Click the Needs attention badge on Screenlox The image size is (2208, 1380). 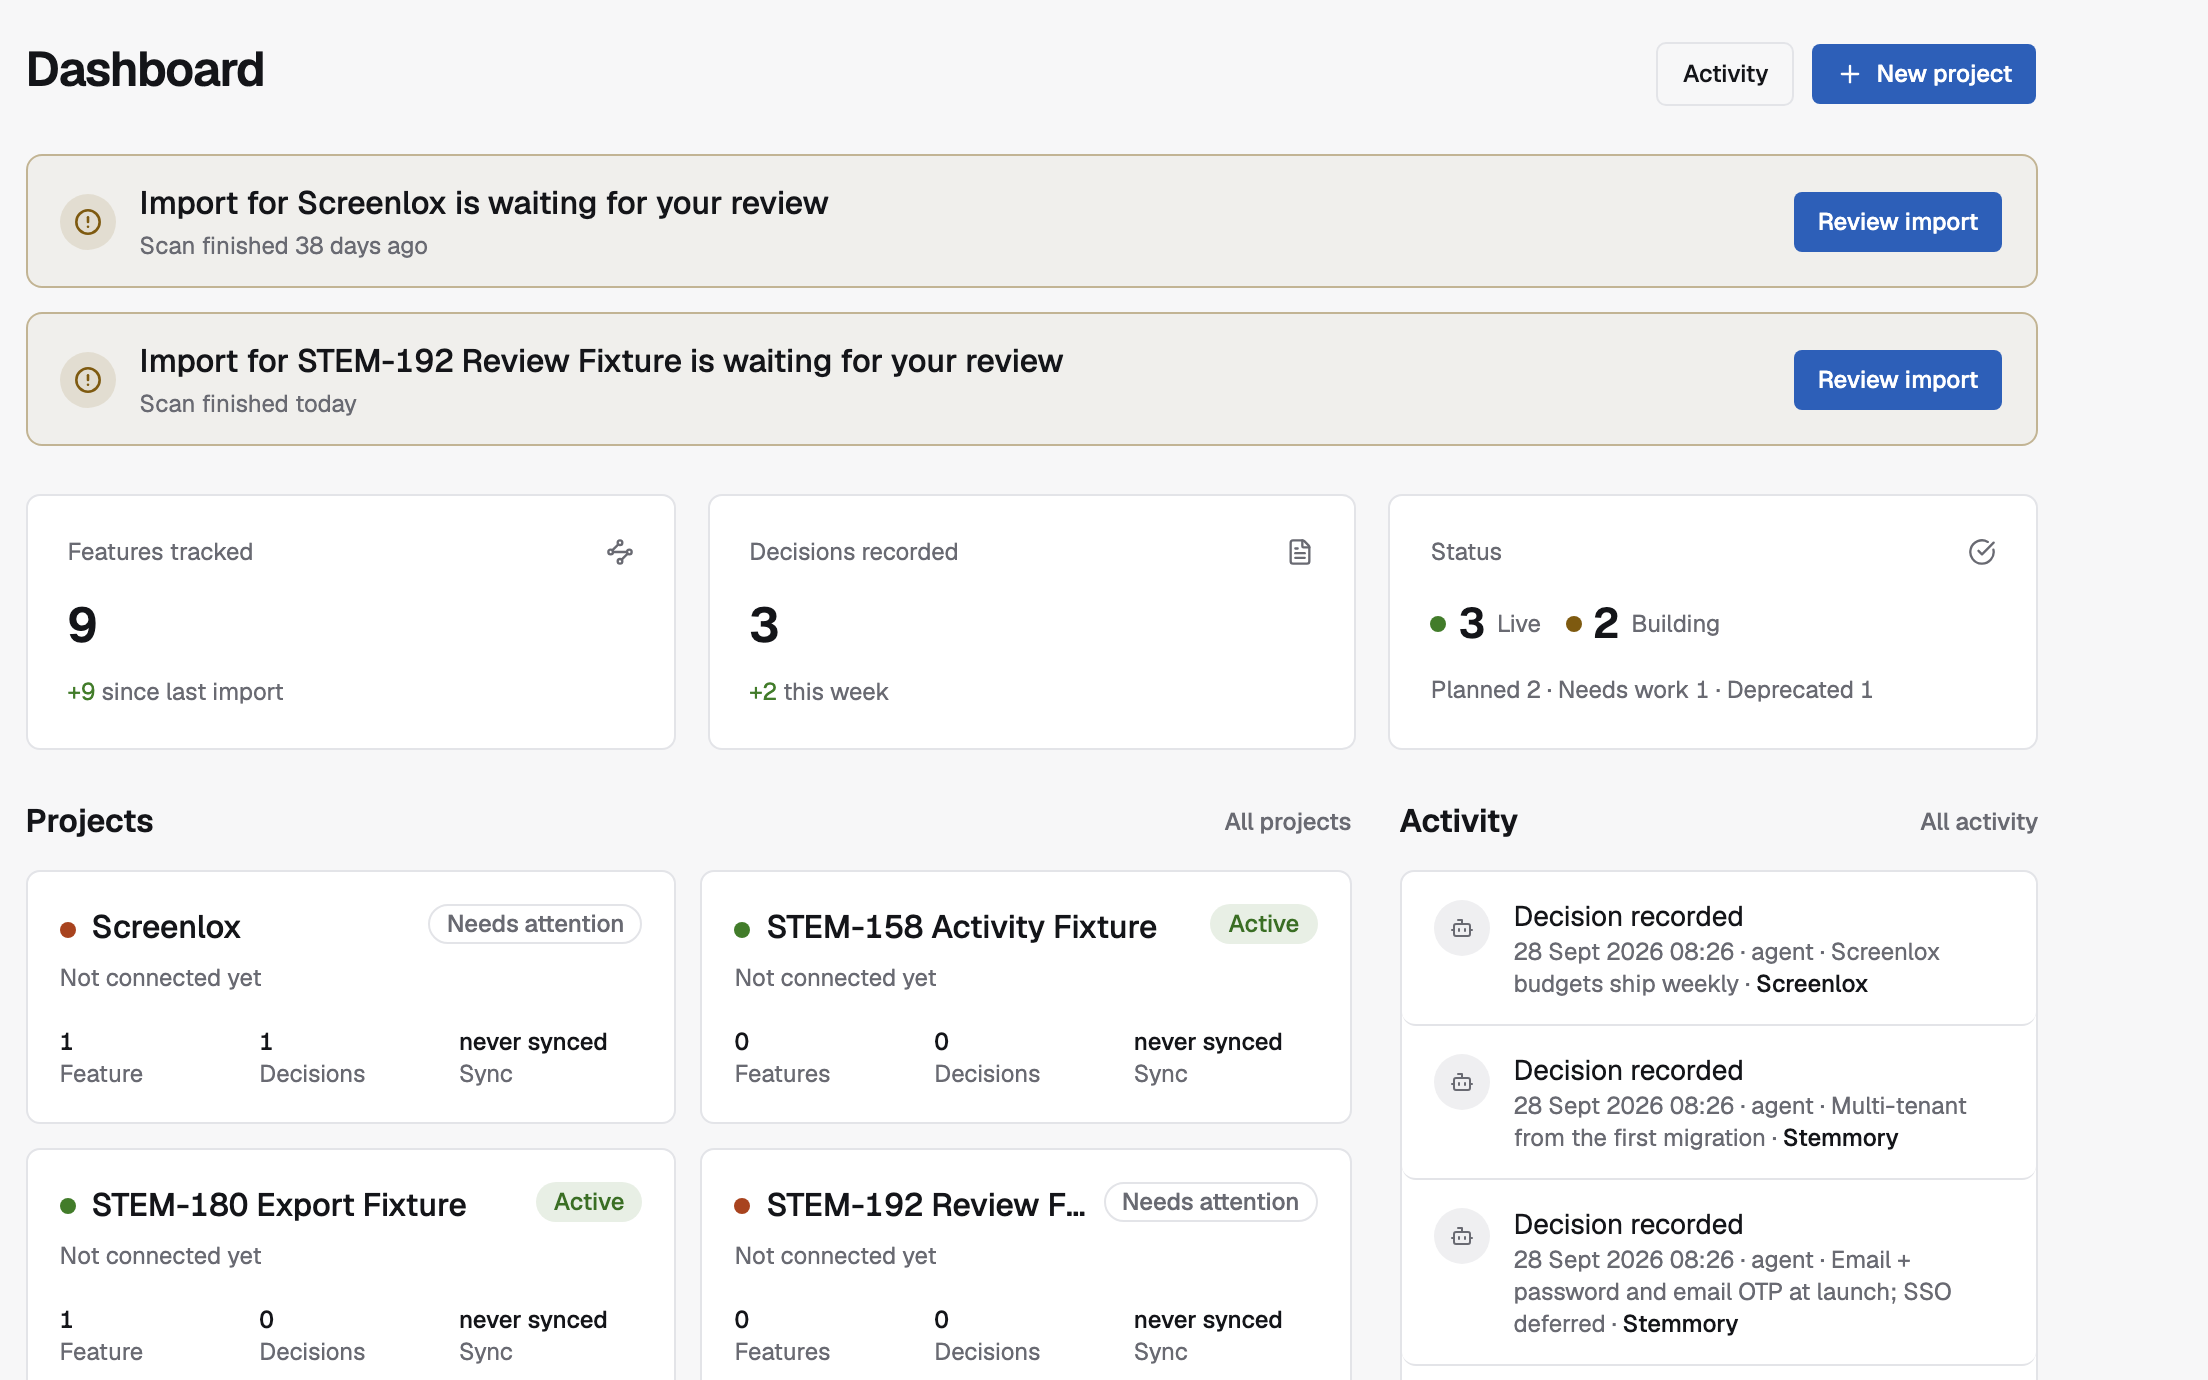point(535,924)
